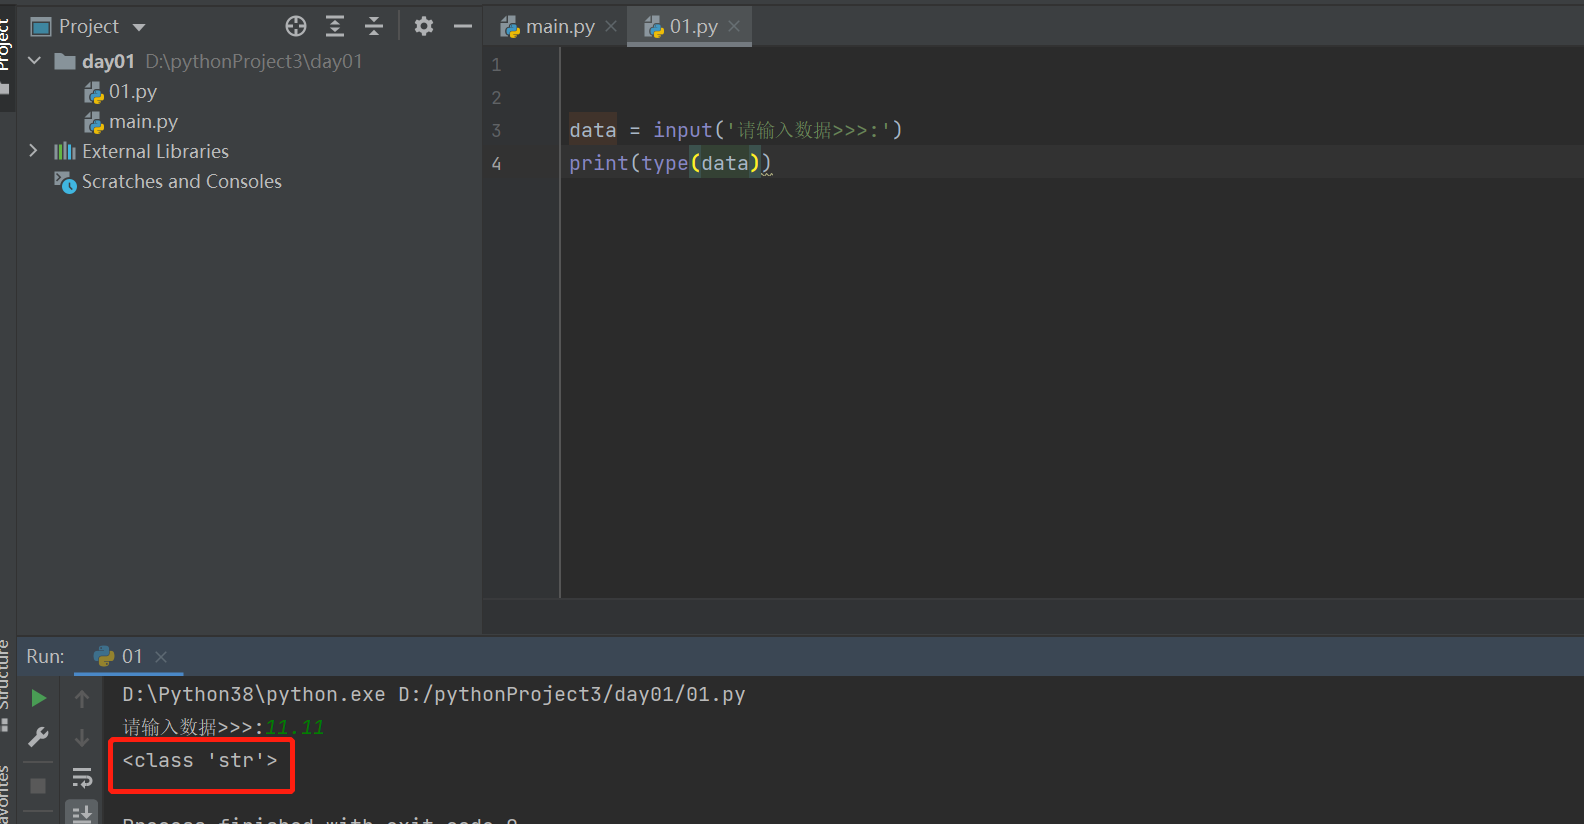Open the Project view dropdown

[139, 27]
